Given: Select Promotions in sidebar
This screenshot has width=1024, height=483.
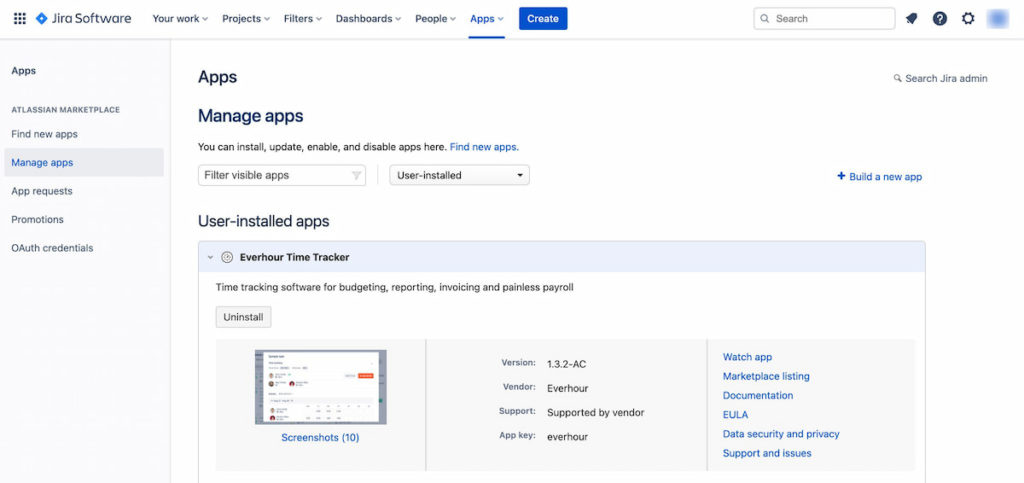Looking at the screenshot, I should (x=37, y=219).
